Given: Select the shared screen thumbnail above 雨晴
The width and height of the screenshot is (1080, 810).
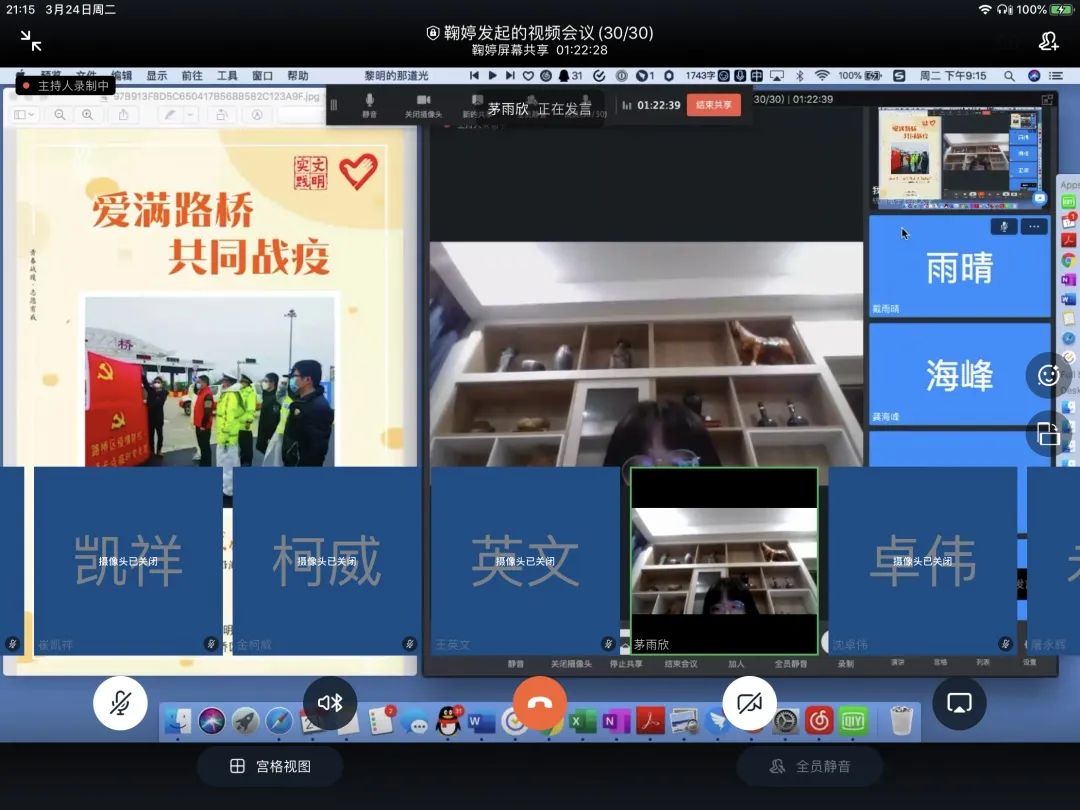Looking at the screenshot, I should coord(959,157).
